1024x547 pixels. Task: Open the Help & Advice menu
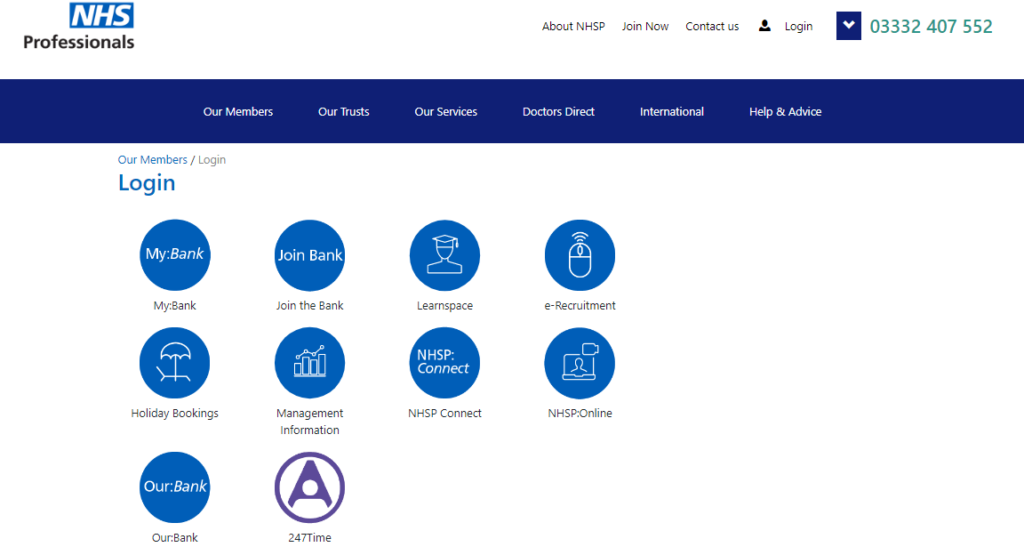tap(785, 112)
